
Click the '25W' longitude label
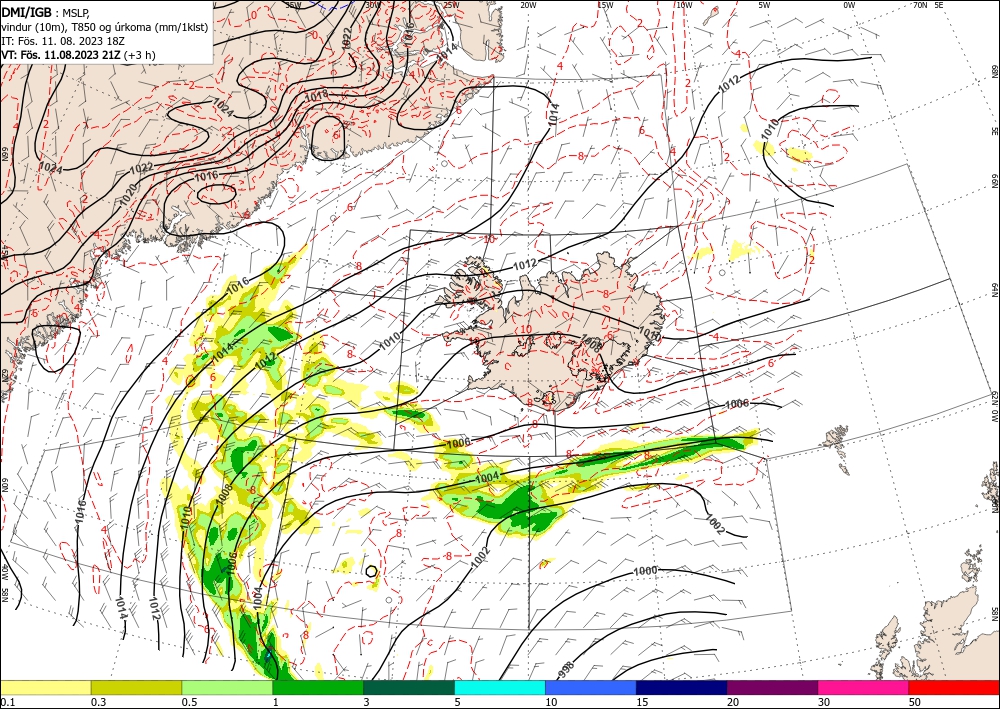tap(450, 5)
